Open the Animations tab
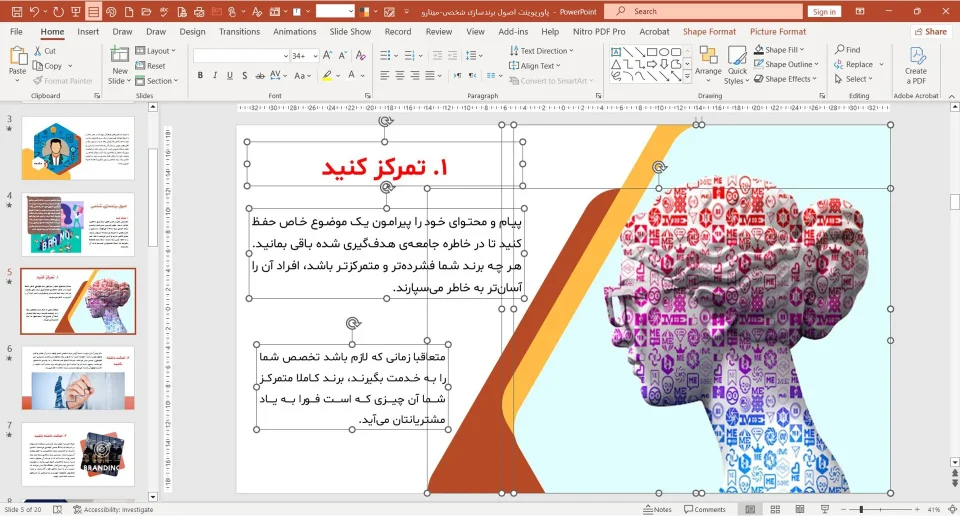This screenshot has width=960, height=516. point(294,32)
